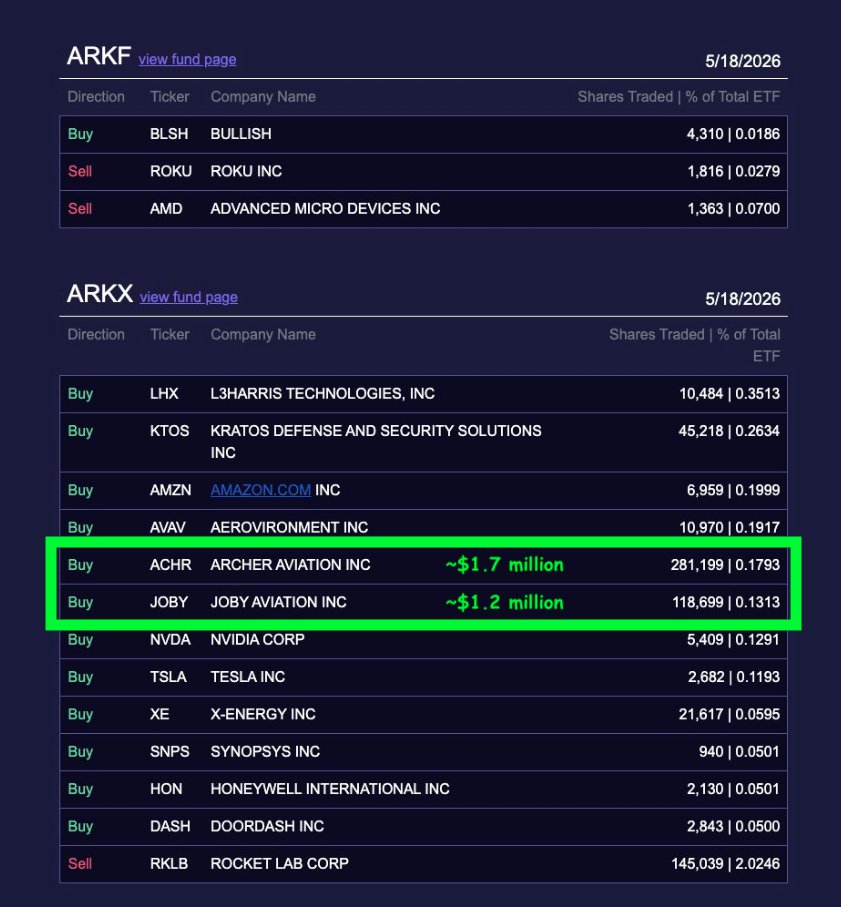Select ADVANCED MICRO DEVICES INC text
This screenshot has width=841, height=907.
point(325,209)
